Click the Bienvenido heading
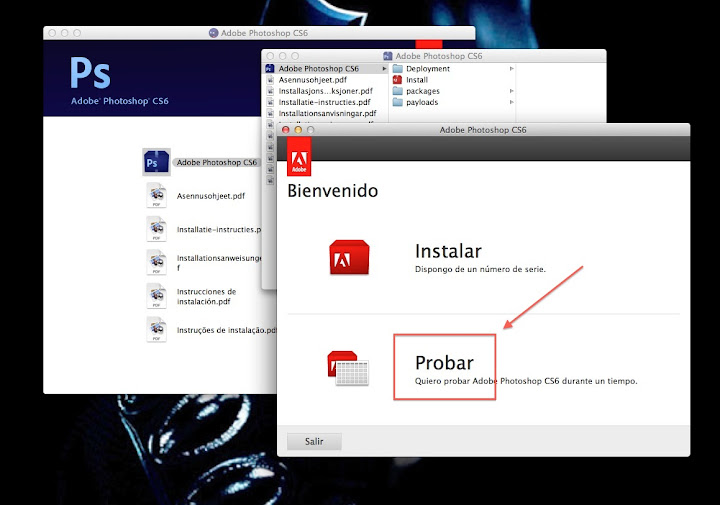The width and height of the screenshot is (720, 505). tap(332, 191)
